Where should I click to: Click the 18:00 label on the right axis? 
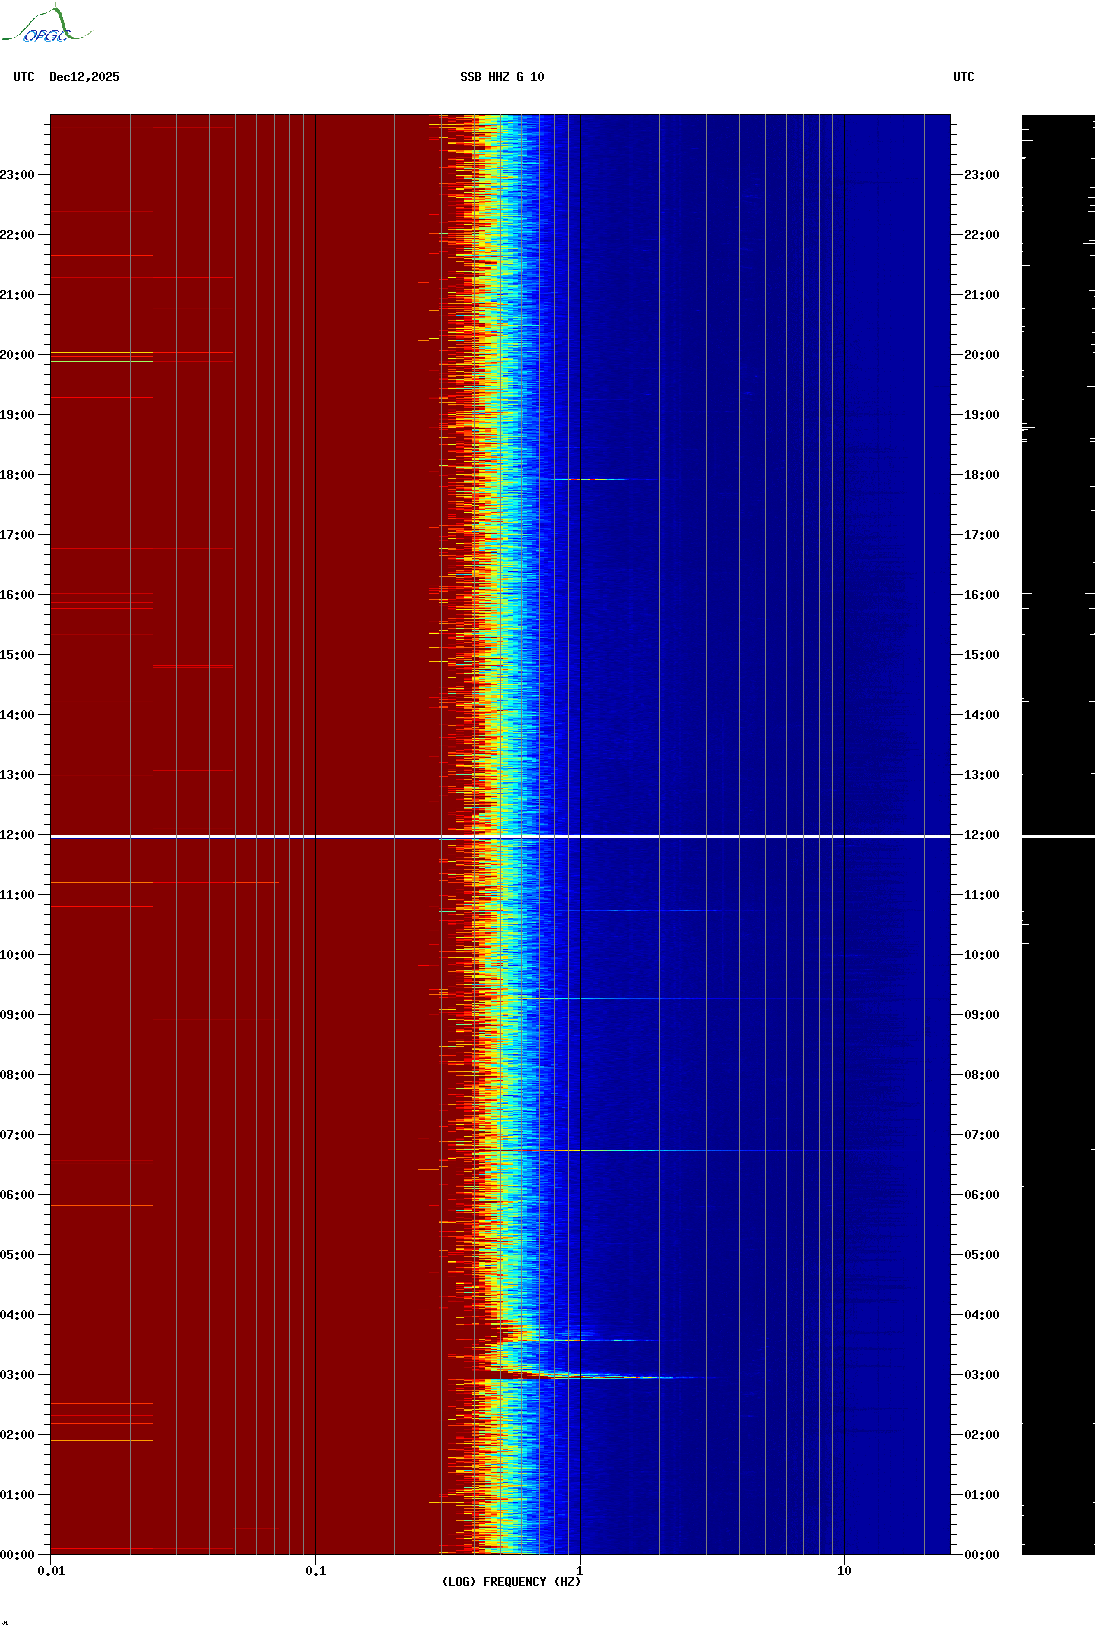pos(981,475)
